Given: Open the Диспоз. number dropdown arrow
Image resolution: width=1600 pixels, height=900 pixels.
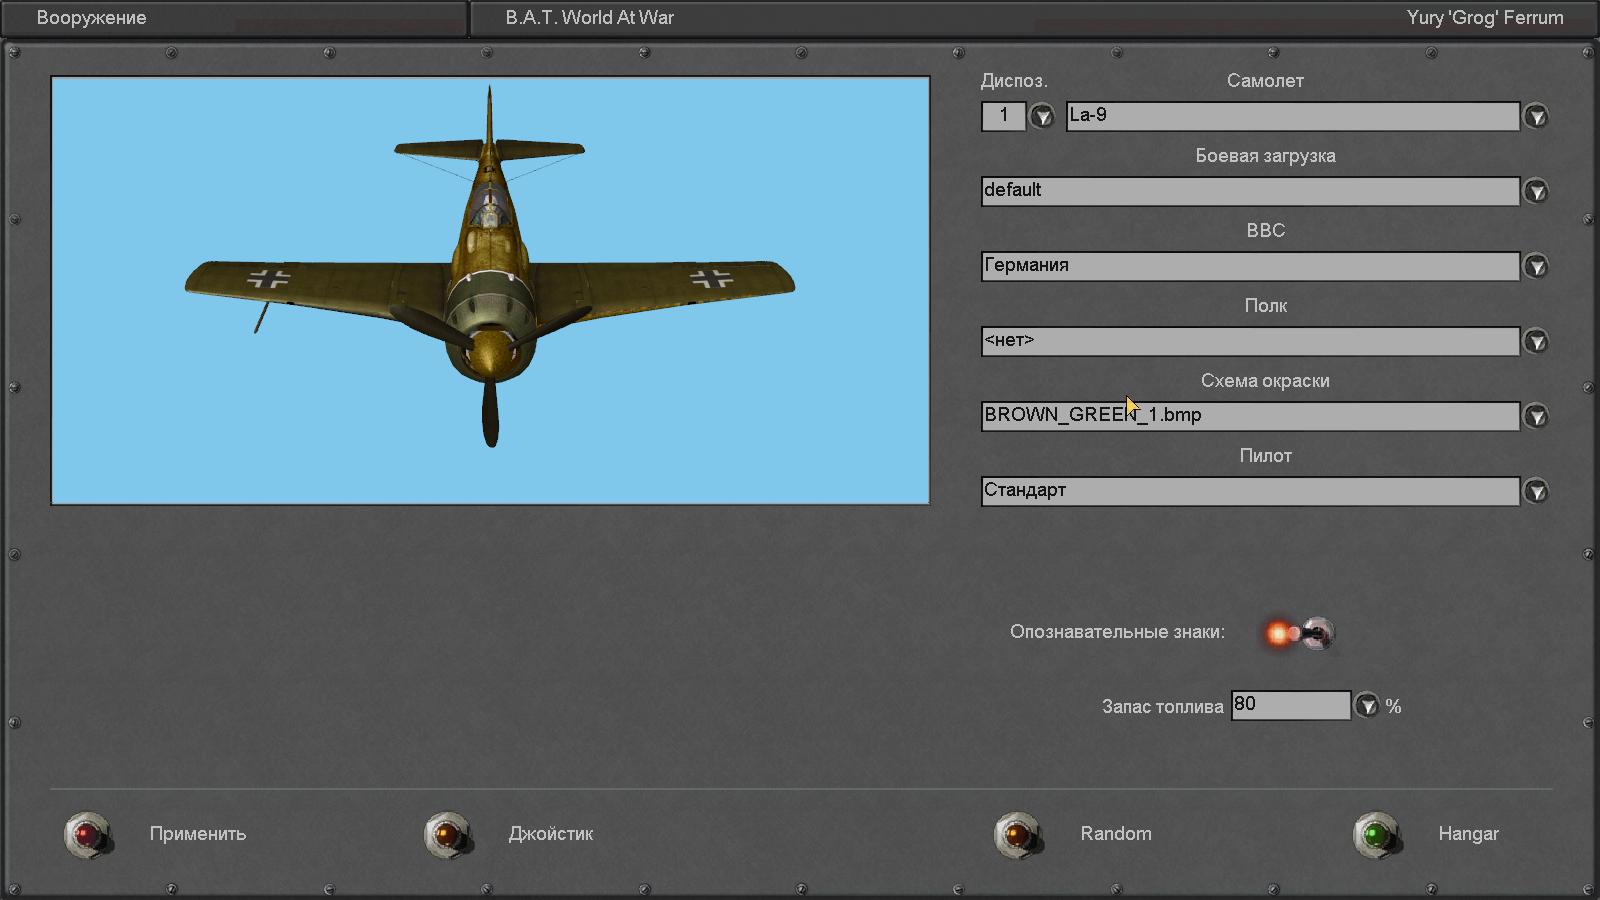Looking at the screenshot, I should [1042, 117].
